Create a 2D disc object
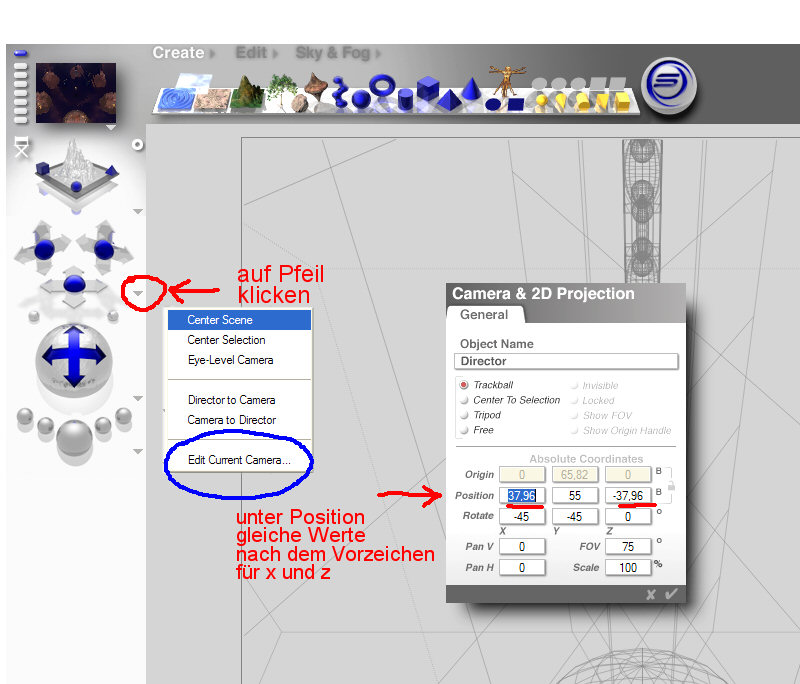This screenshot has width=800, height=684. [x=493, y=104]
